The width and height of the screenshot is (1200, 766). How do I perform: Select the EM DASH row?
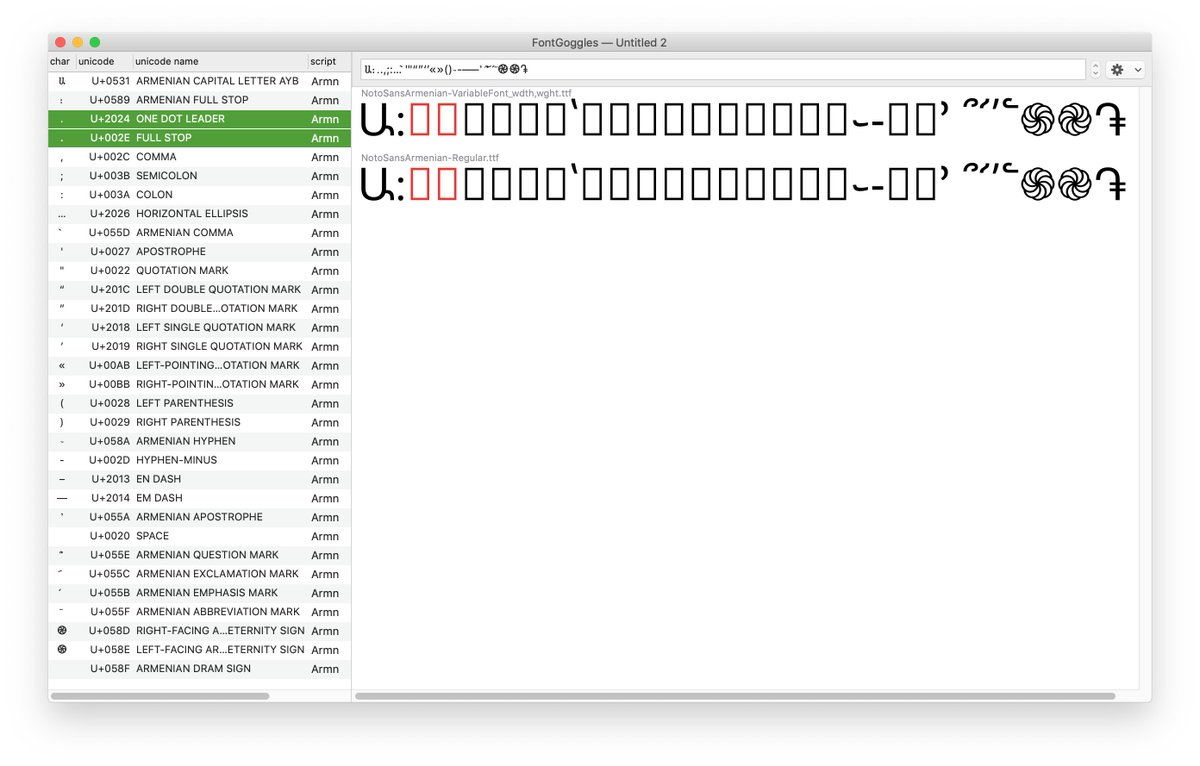pos(200,499)
